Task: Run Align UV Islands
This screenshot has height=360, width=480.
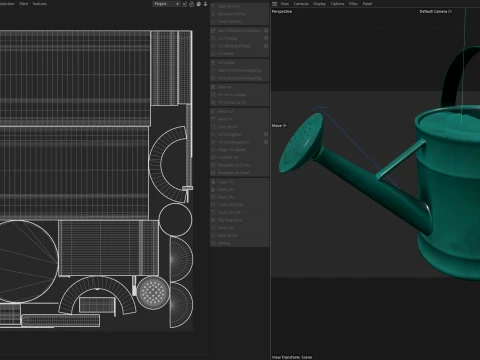Action: tap(239, 150)
